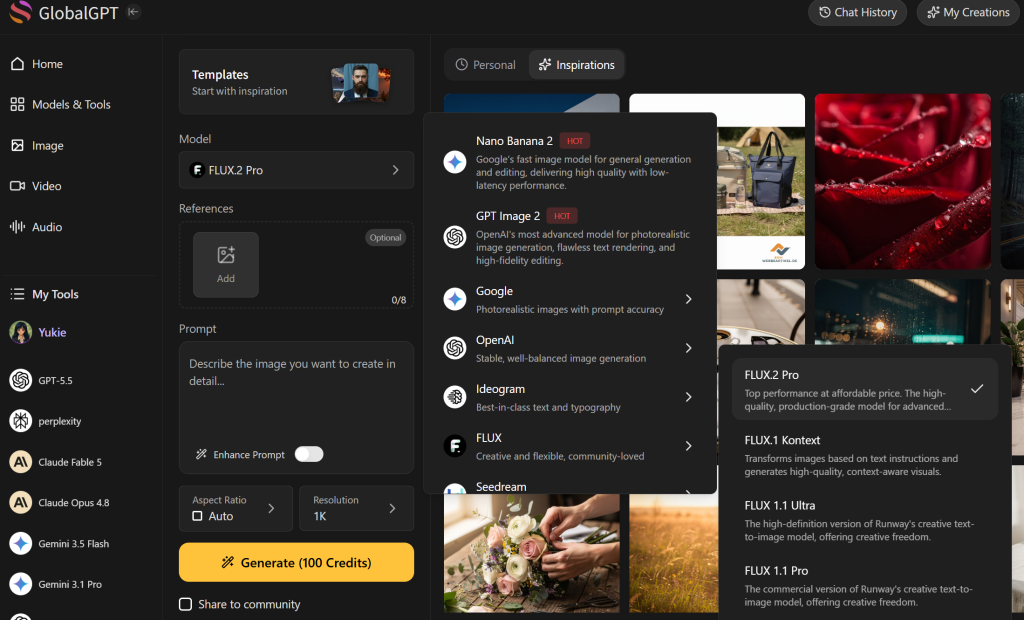
Task: Switch to the Personal tab
Action: (485, 65)
